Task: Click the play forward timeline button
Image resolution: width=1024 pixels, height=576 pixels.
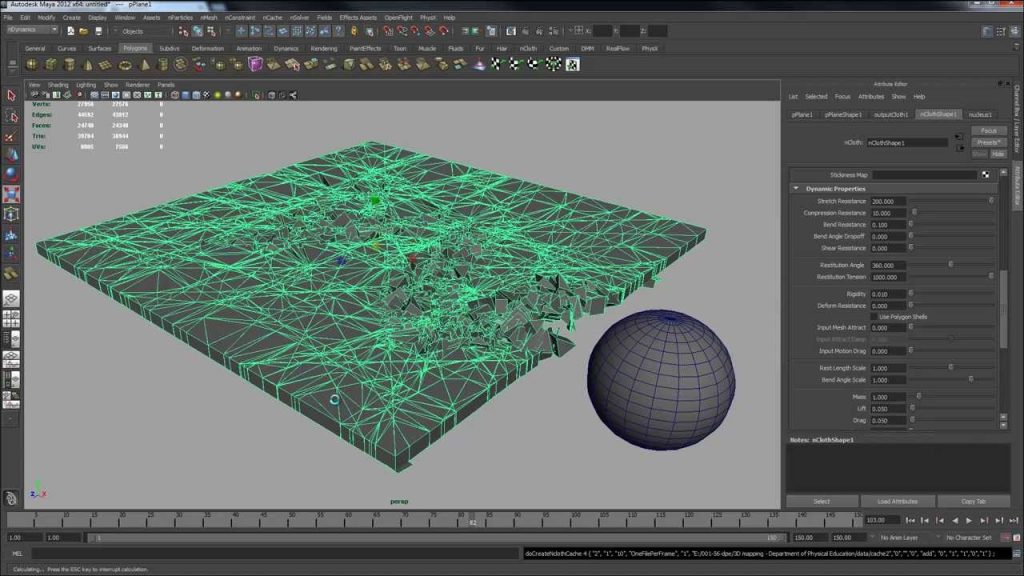Action: tap(969, 520)
